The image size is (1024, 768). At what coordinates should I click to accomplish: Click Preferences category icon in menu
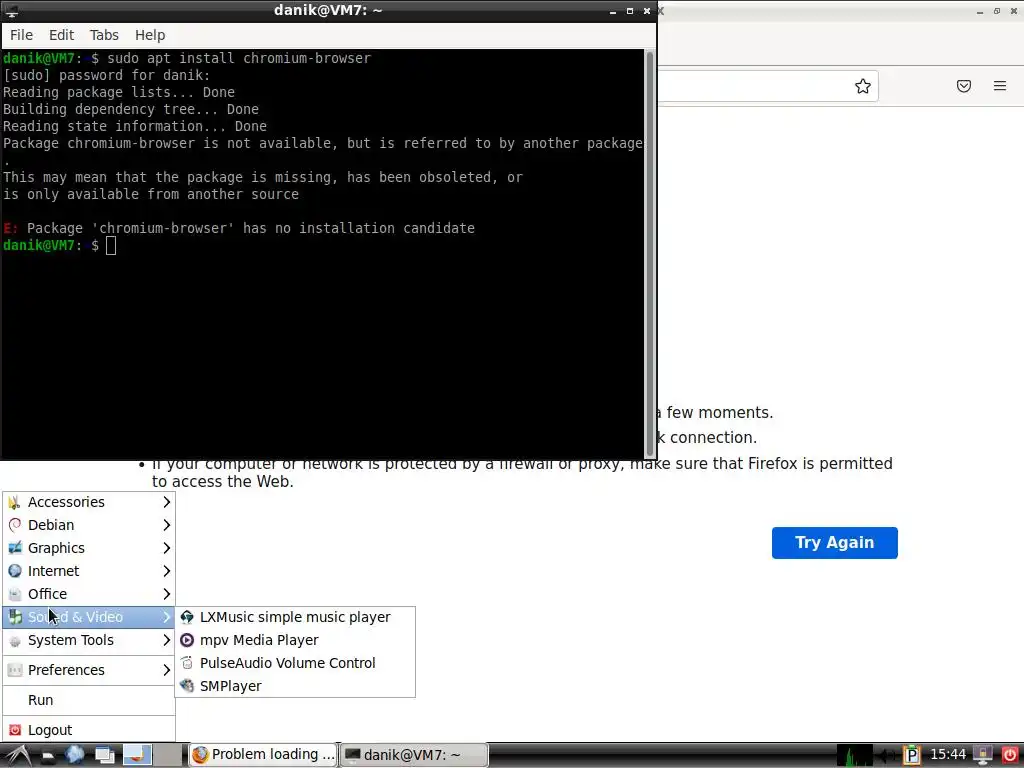[x=15, y=670]
